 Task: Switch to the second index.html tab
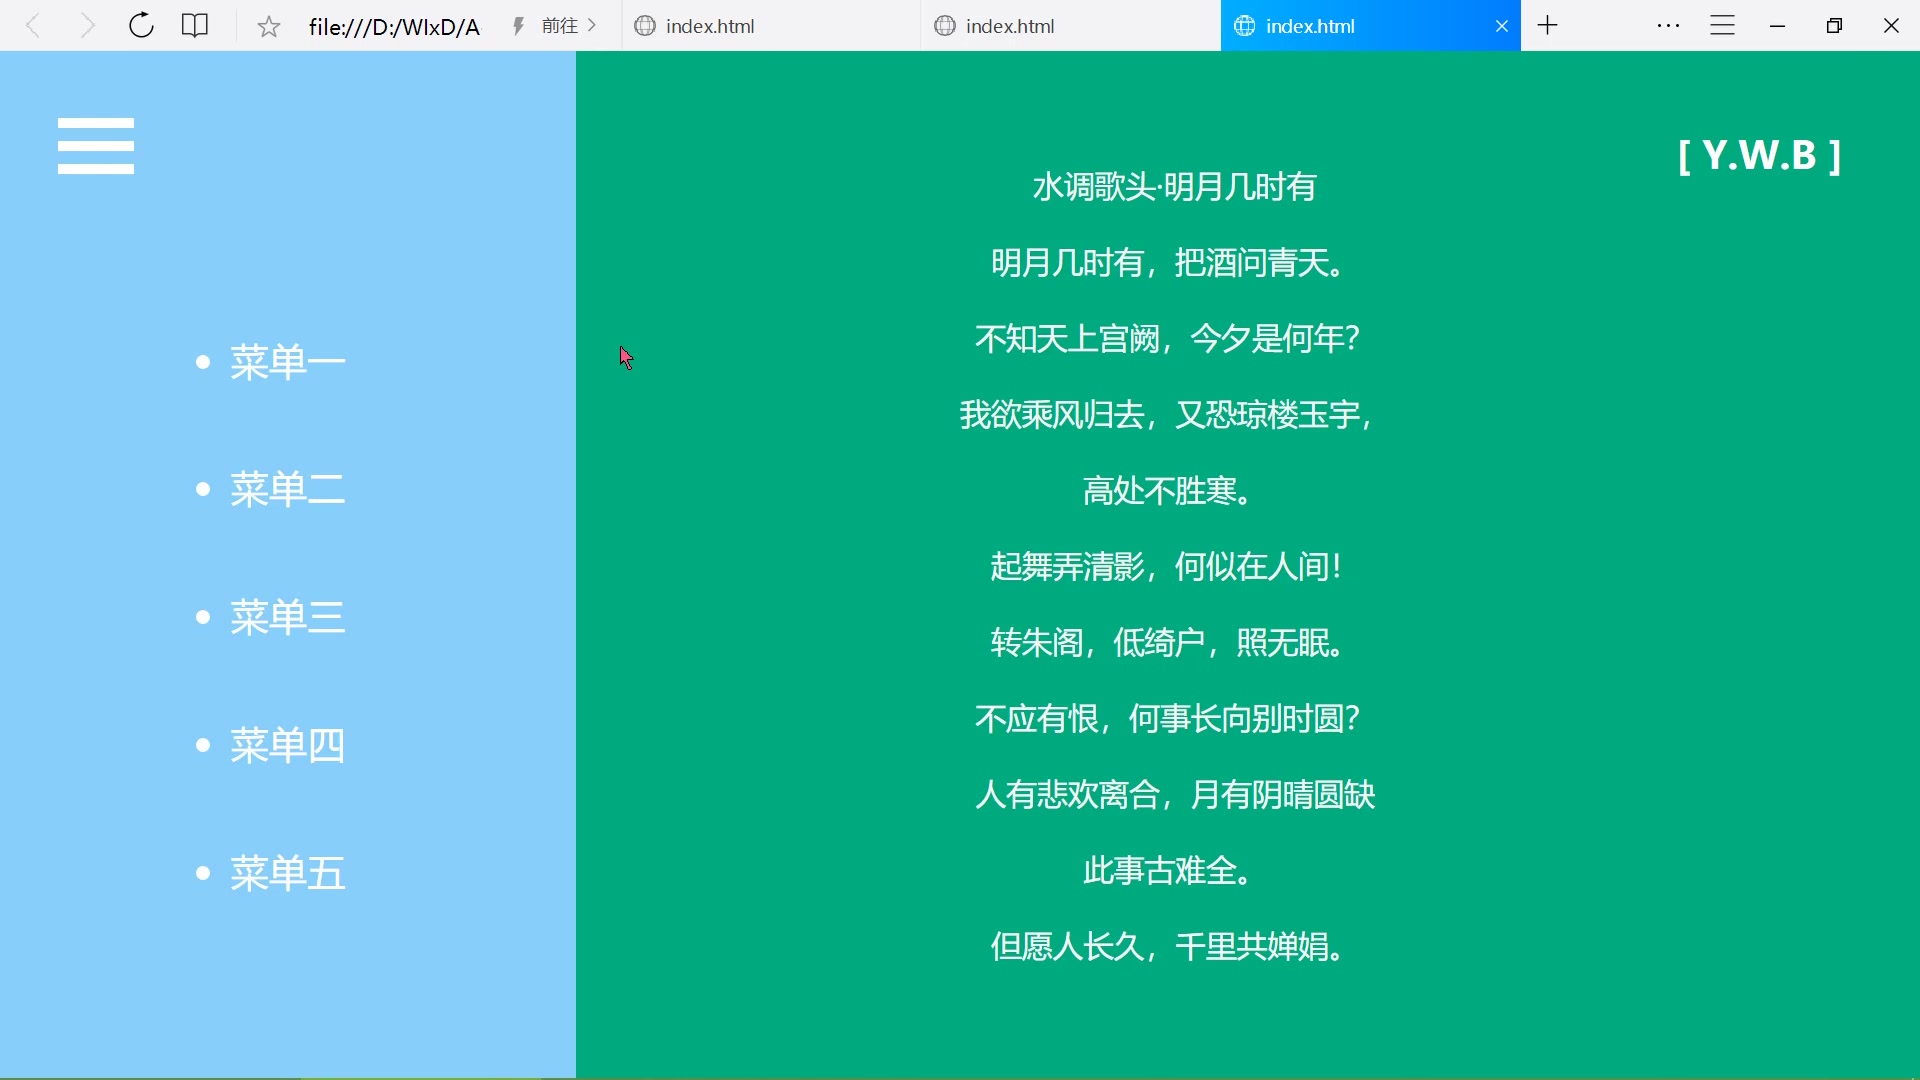1071,26
